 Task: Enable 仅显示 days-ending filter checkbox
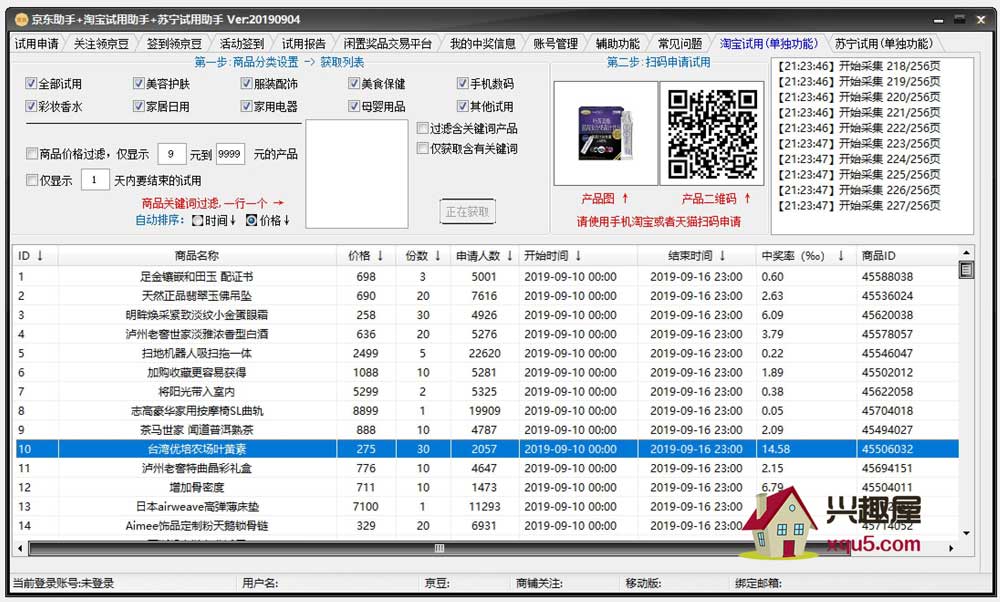32,180
